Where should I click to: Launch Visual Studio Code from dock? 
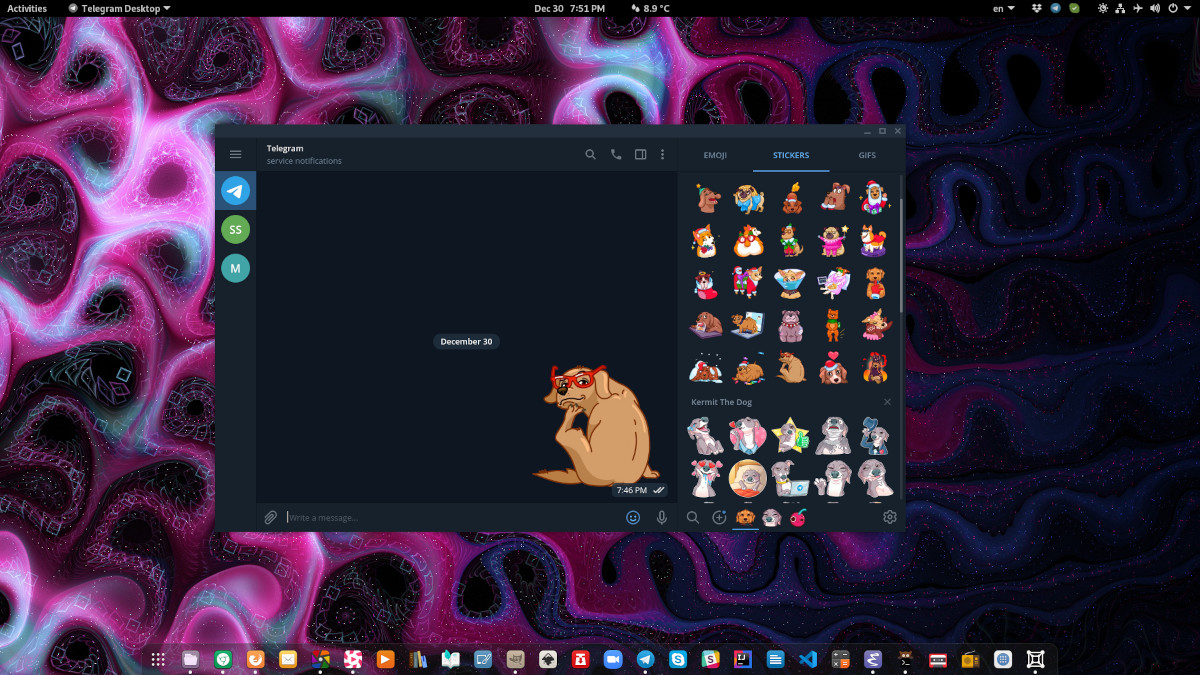[808, 659]
